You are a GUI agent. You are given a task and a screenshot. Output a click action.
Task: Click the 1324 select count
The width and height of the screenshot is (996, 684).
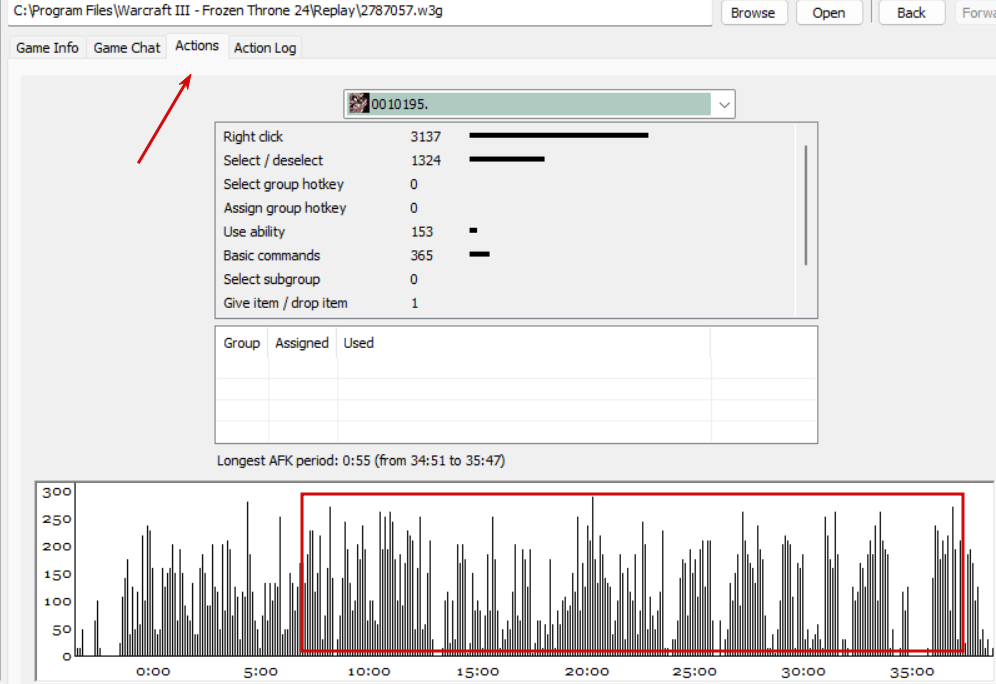(426, 160)
